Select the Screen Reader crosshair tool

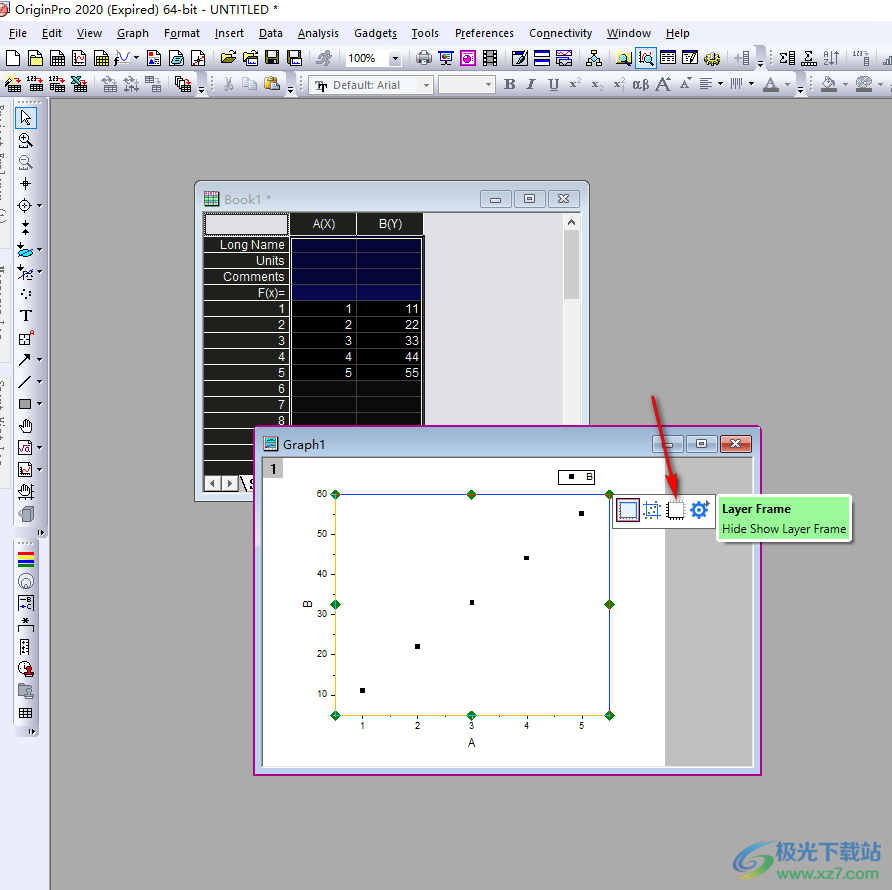(26, 184)
